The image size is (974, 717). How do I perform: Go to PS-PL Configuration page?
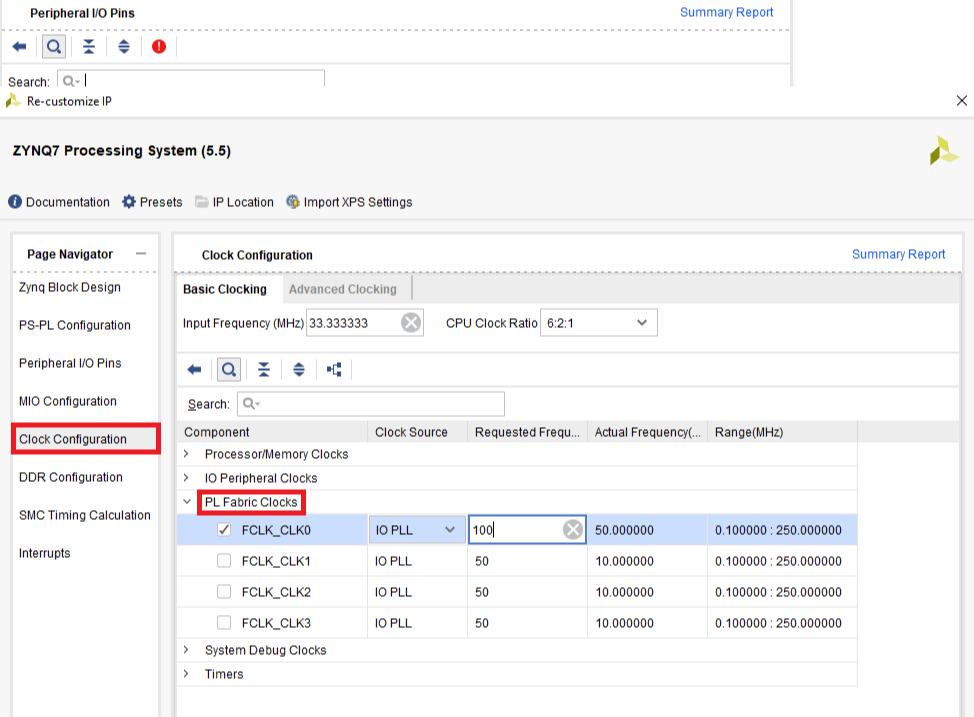(x=75, y=325)
